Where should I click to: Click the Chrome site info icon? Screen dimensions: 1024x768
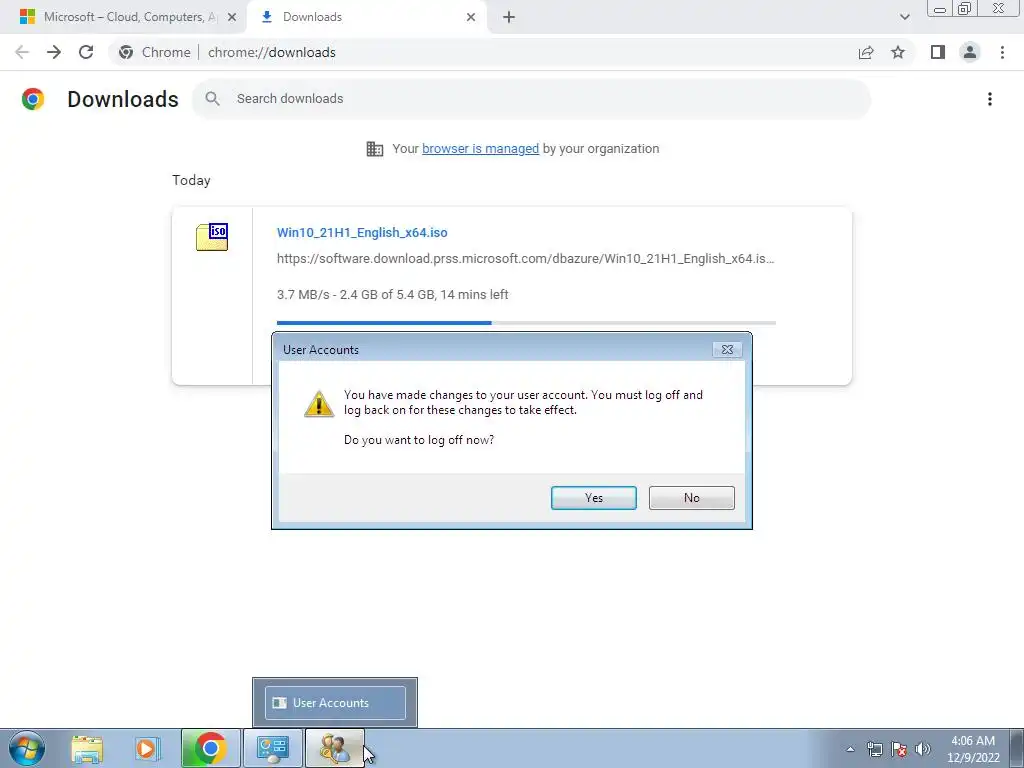click(x=126, y=52)
